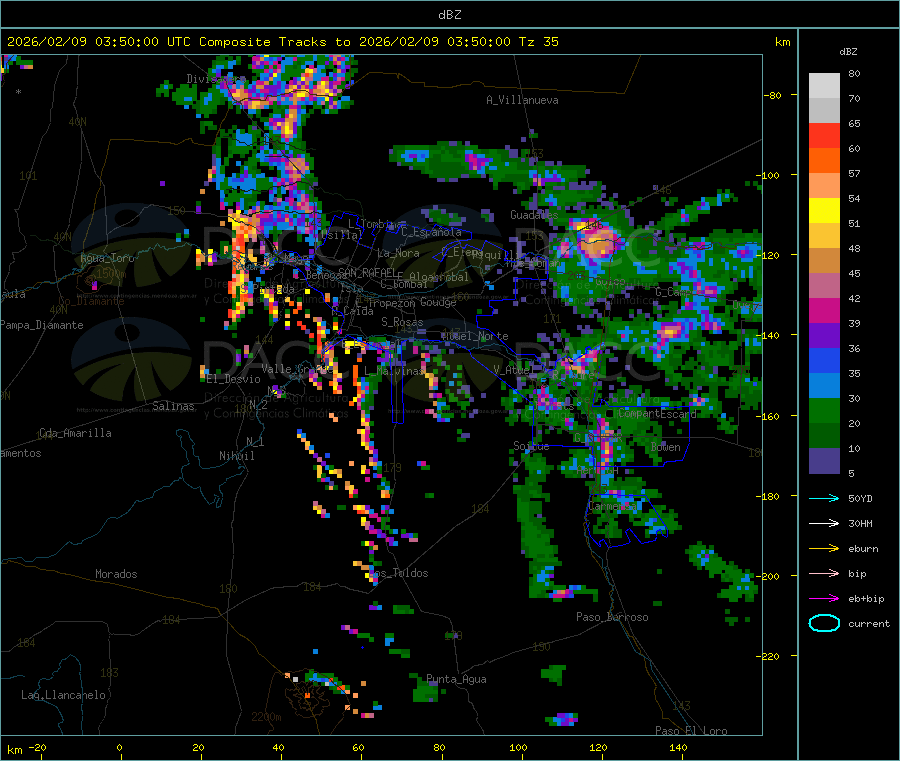The width and height of the screenshot is (900, 761).
Task: Click the 'L_Malvinas' map label
Action: [x=394, y=371]
